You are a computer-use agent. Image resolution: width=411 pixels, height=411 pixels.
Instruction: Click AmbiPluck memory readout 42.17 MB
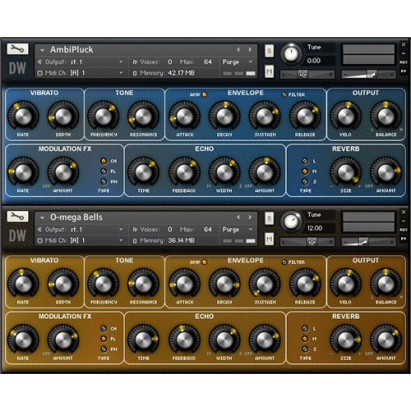(181, 73)
